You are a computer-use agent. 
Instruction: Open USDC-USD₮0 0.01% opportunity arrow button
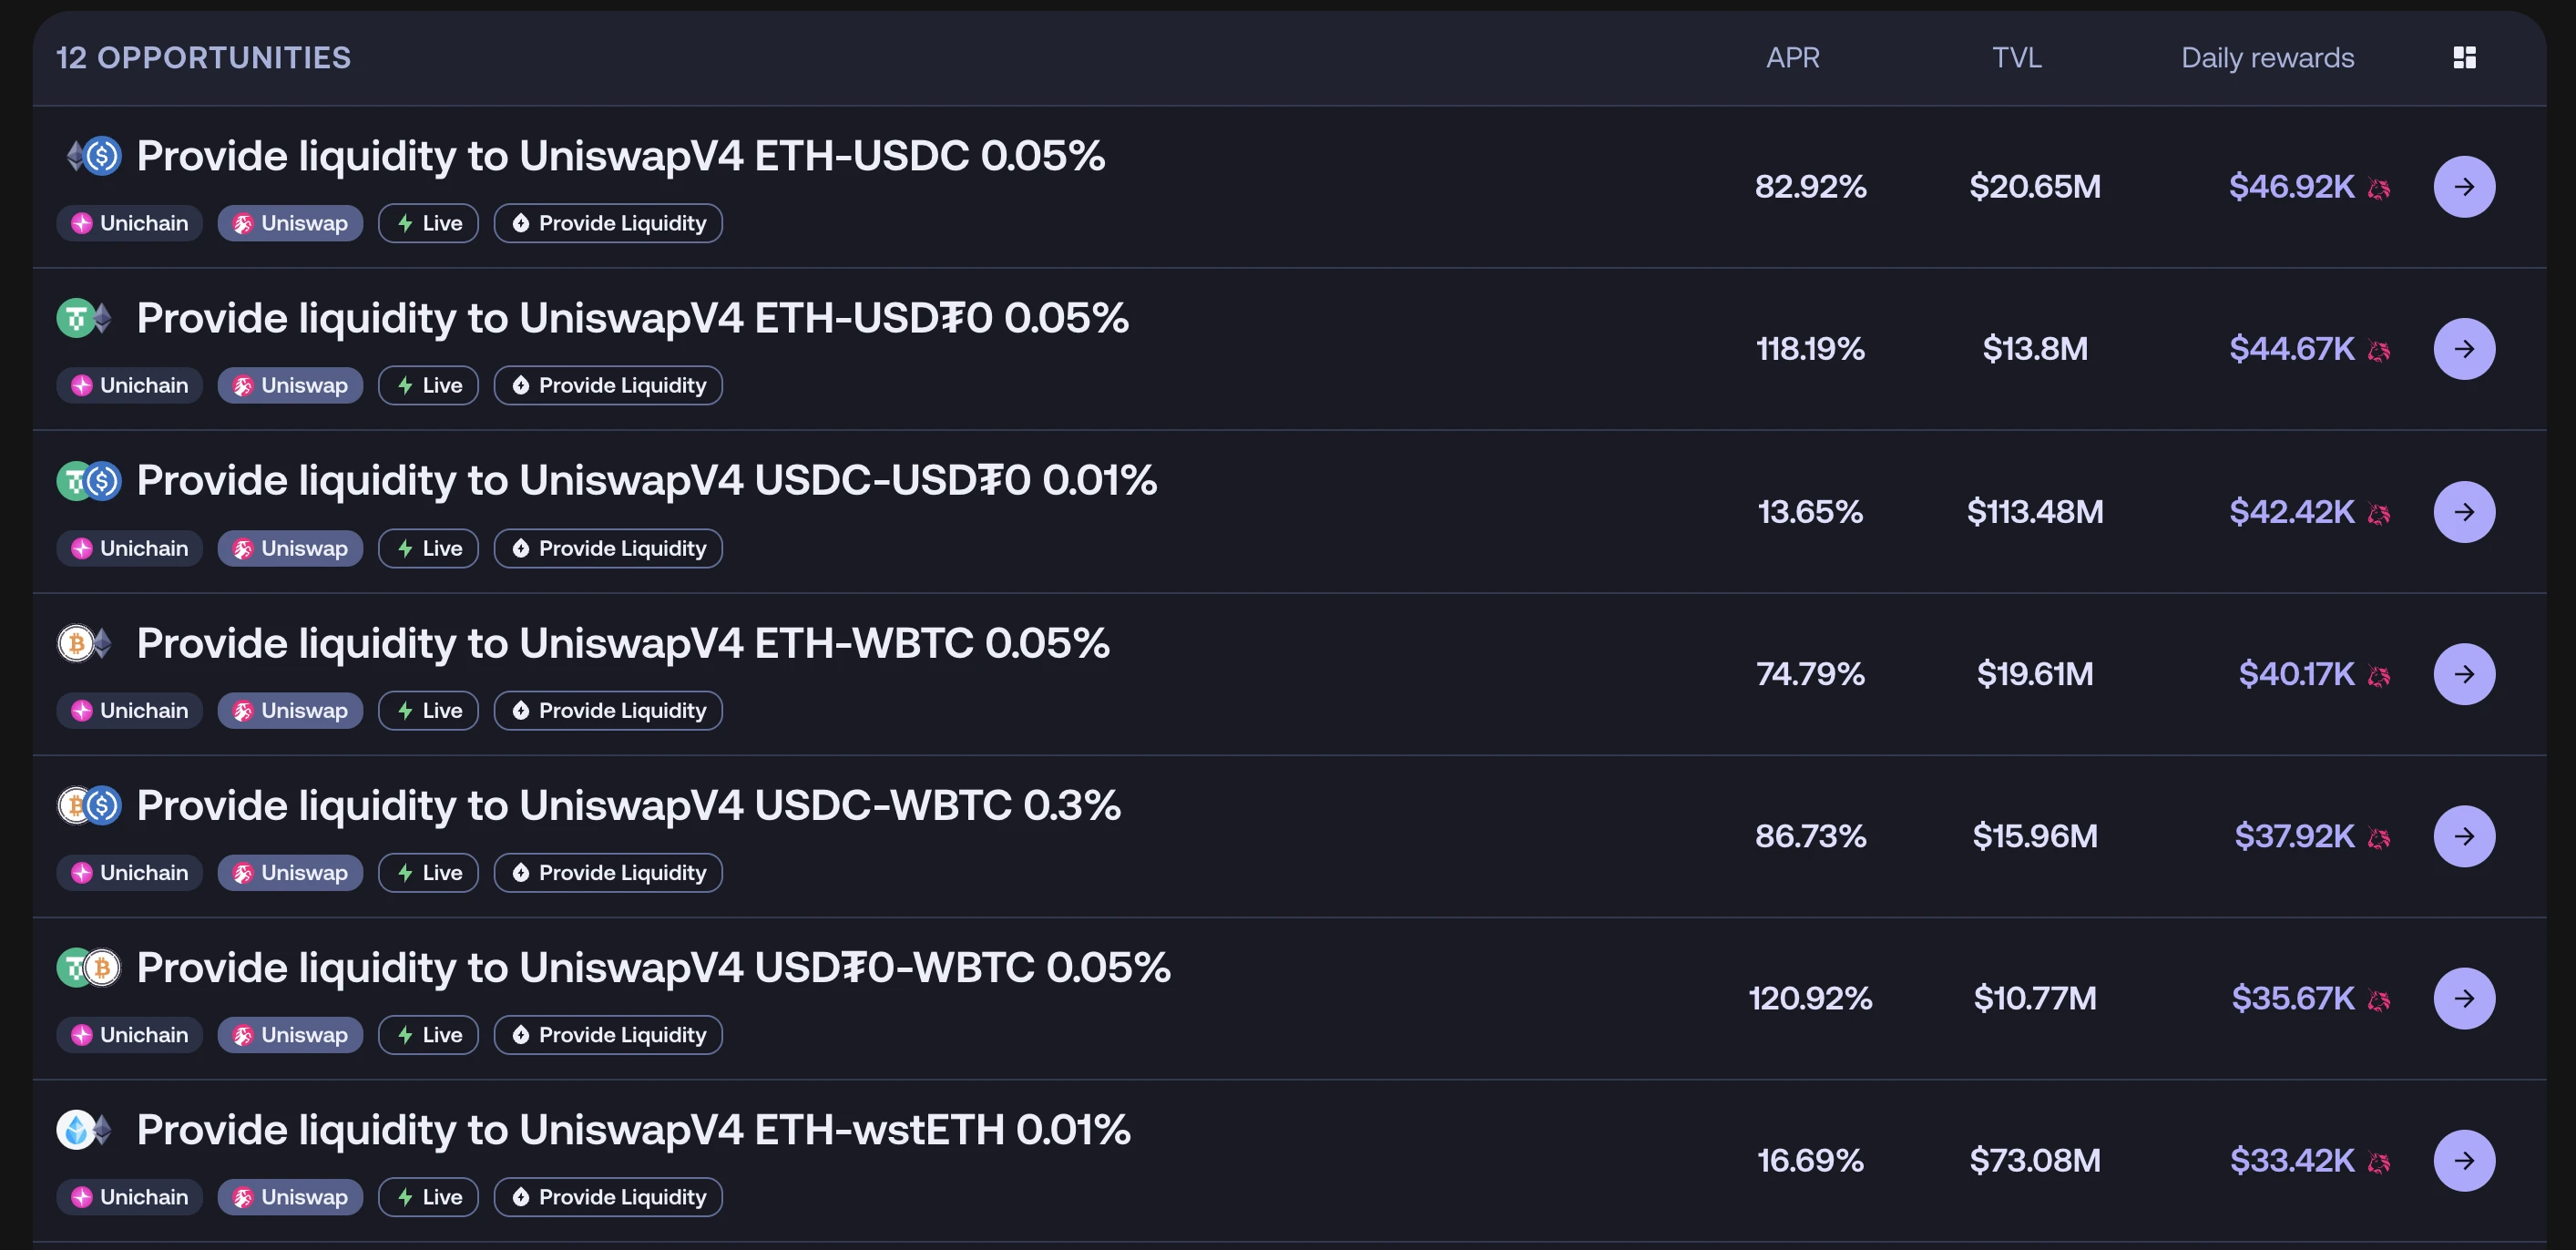(2463, 512)
